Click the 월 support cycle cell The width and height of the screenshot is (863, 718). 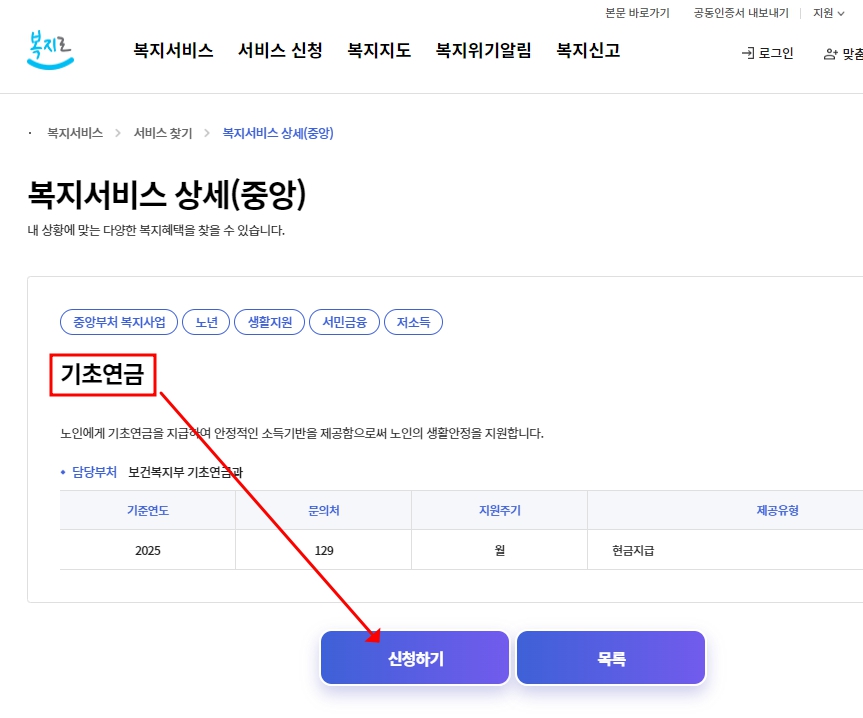coord(500,550)
